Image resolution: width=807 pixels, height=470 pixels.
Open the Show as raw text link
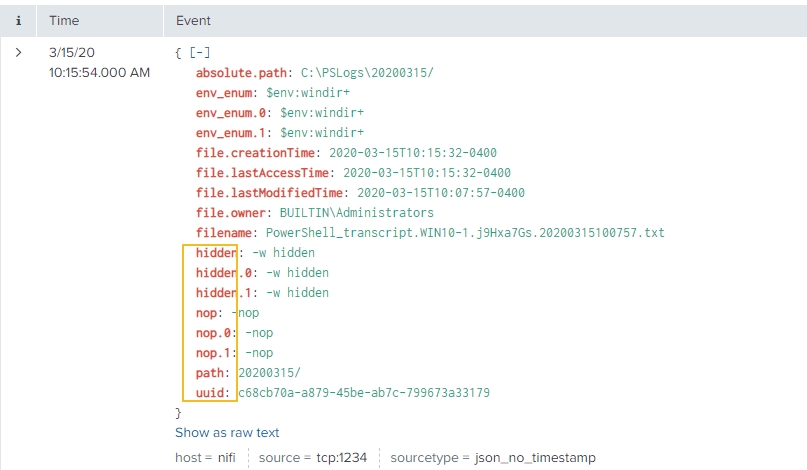click(227, 433)
